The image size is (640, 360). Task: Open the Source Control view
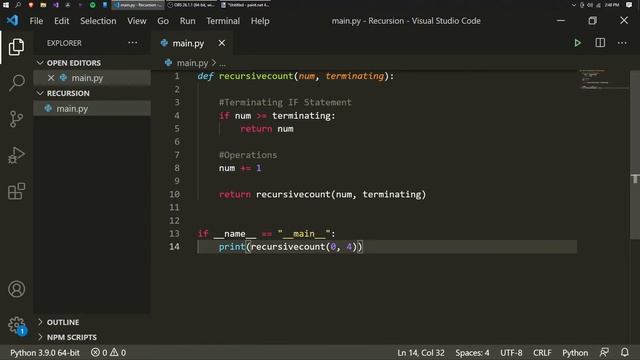(16, 119)
